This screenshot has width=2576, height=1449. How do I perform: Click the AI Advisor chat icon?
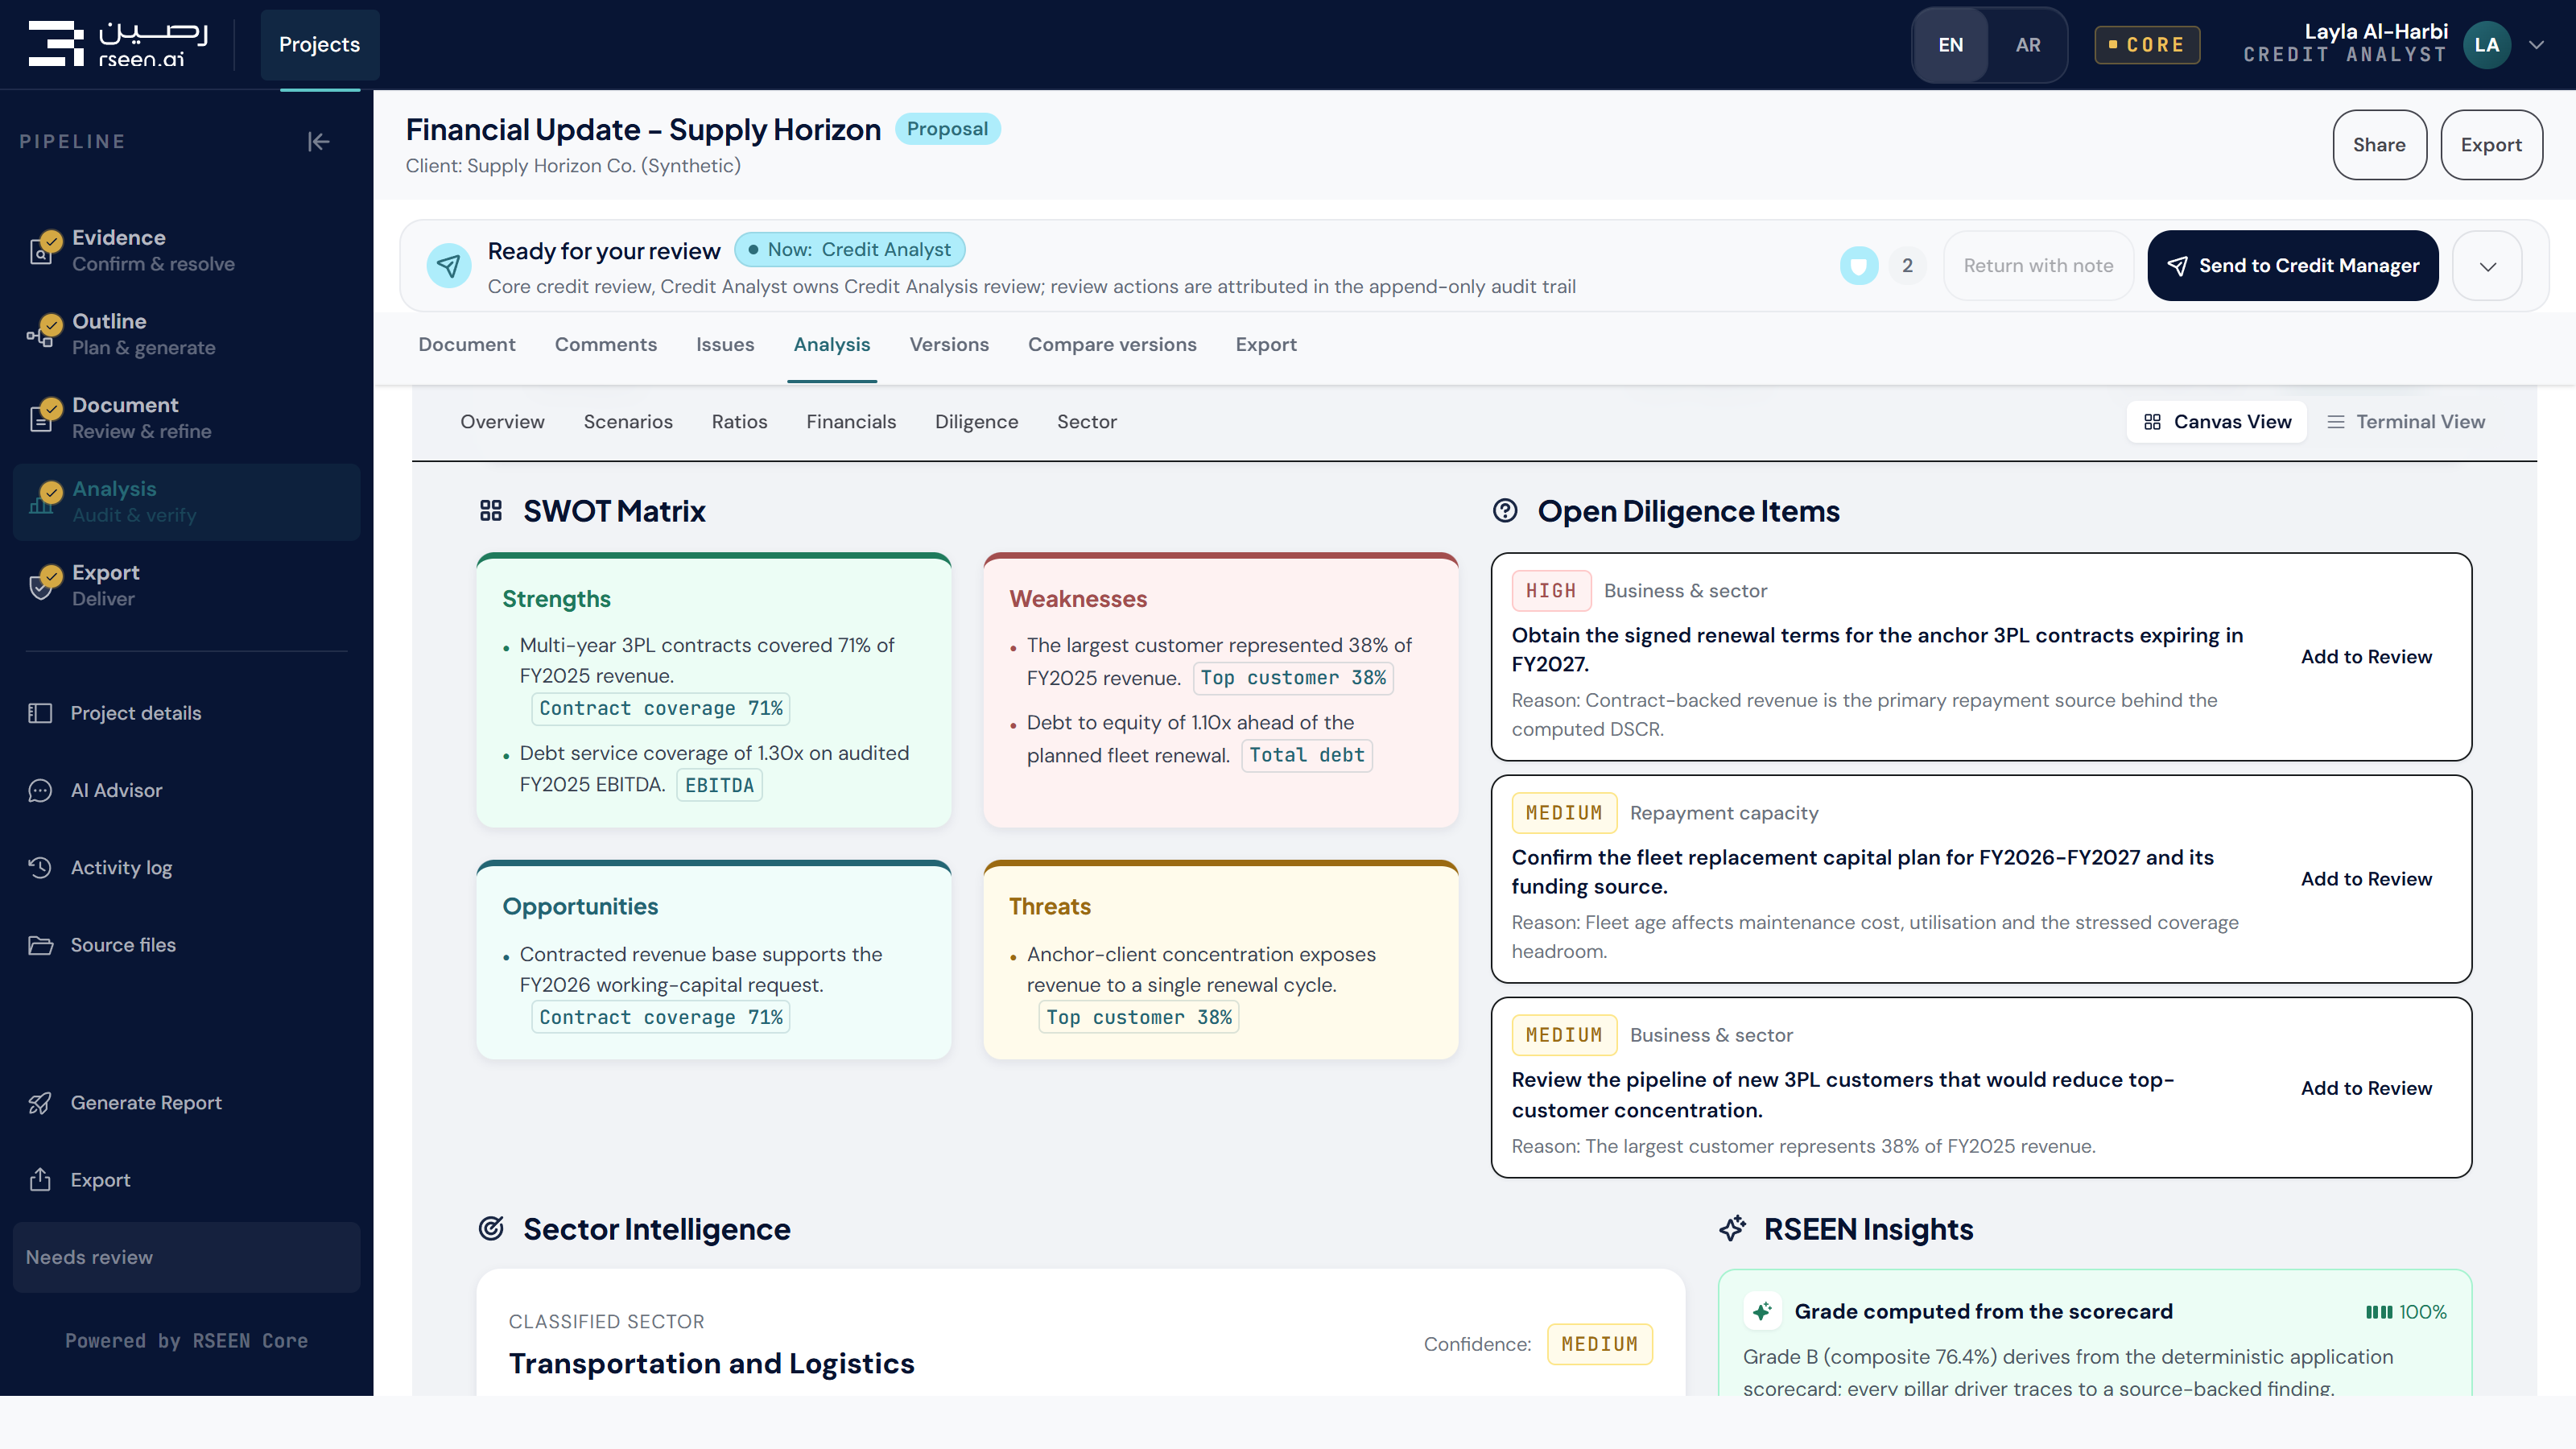tap(40, 791)
